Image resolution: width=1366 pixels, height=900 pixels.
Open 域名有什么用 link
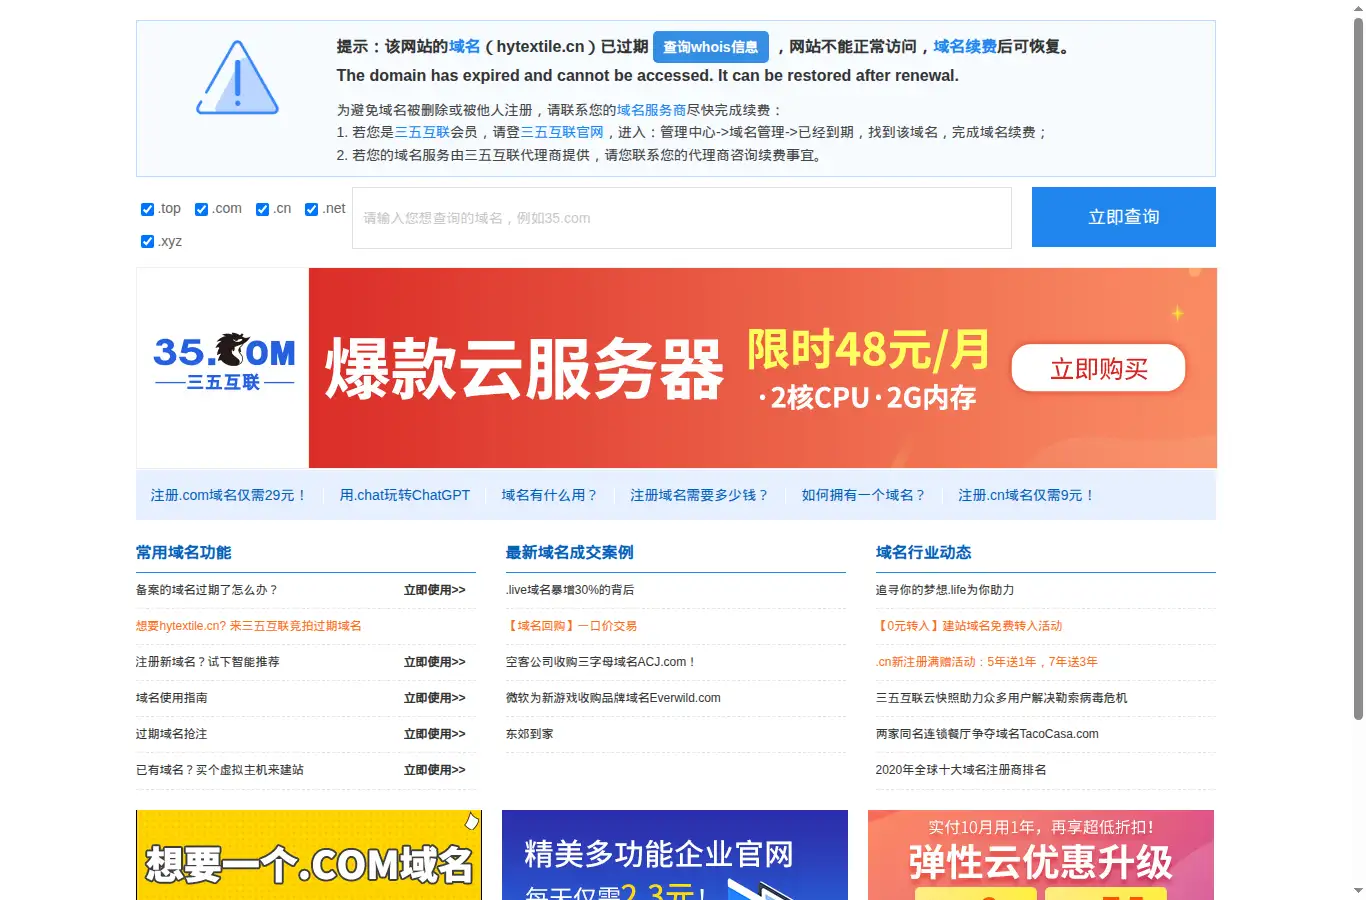point(549,495)
